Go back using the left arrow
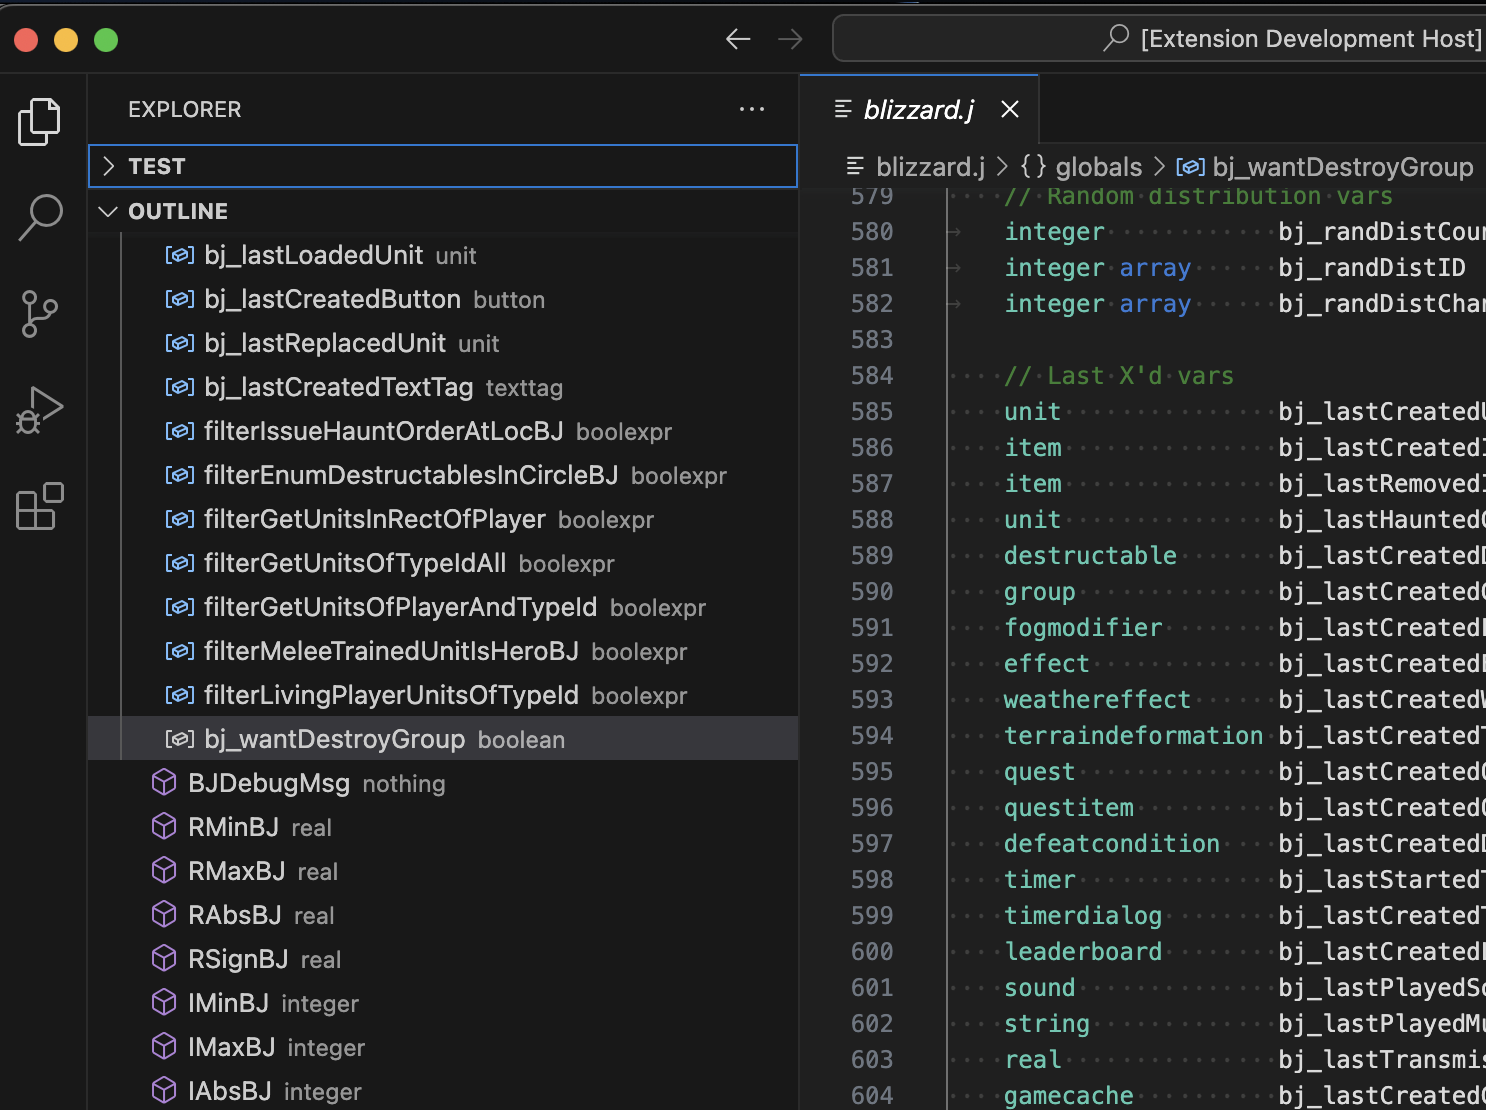This screenshot has width=1486, height=1110. [x=738, y=39]
